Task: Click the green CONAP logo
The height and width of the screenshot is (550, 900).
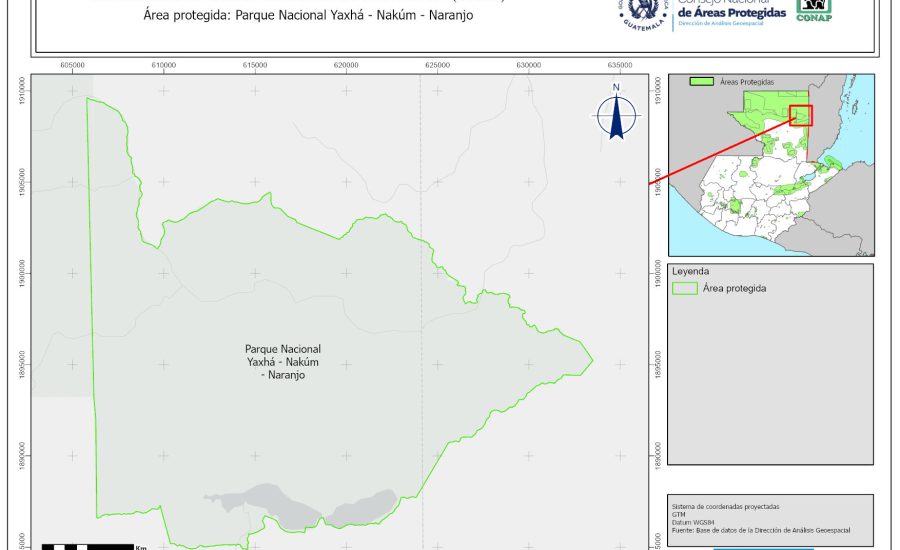Action: (x=813, y=10)
